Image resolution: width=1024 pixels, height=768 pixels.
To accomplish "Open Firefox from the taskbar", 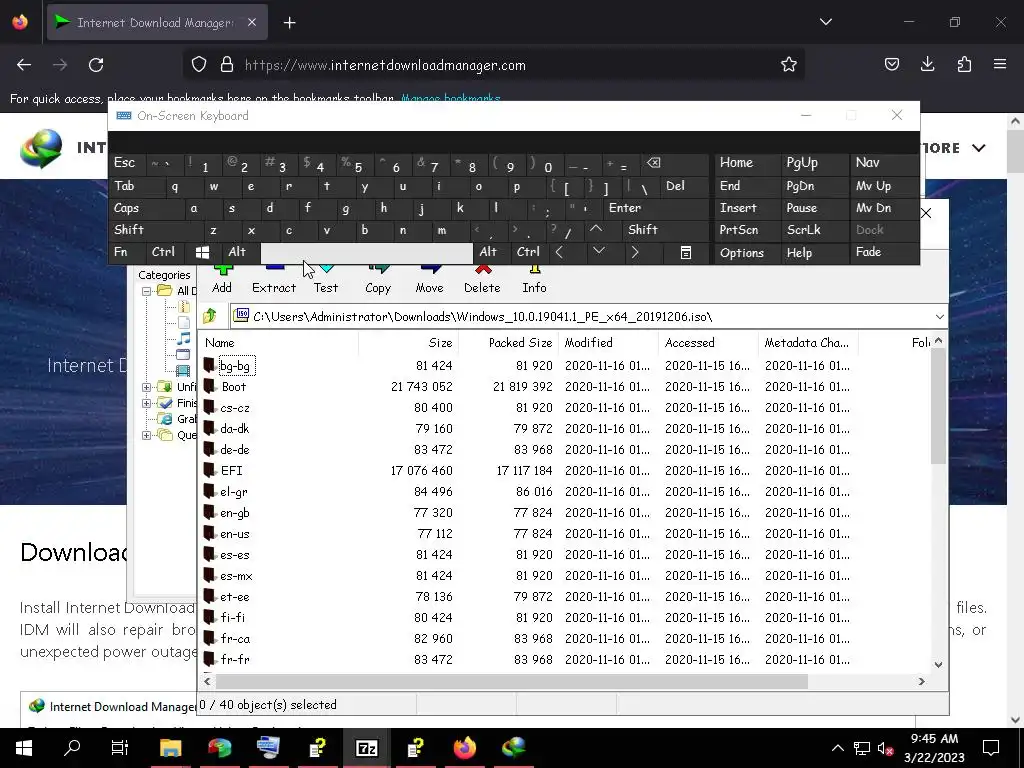I will point(465,748).
